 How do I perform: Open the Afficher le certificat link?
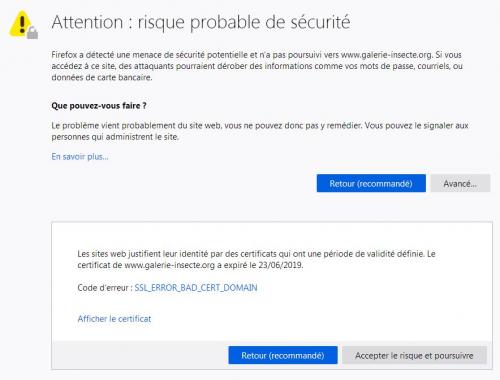tap(114, 319)
